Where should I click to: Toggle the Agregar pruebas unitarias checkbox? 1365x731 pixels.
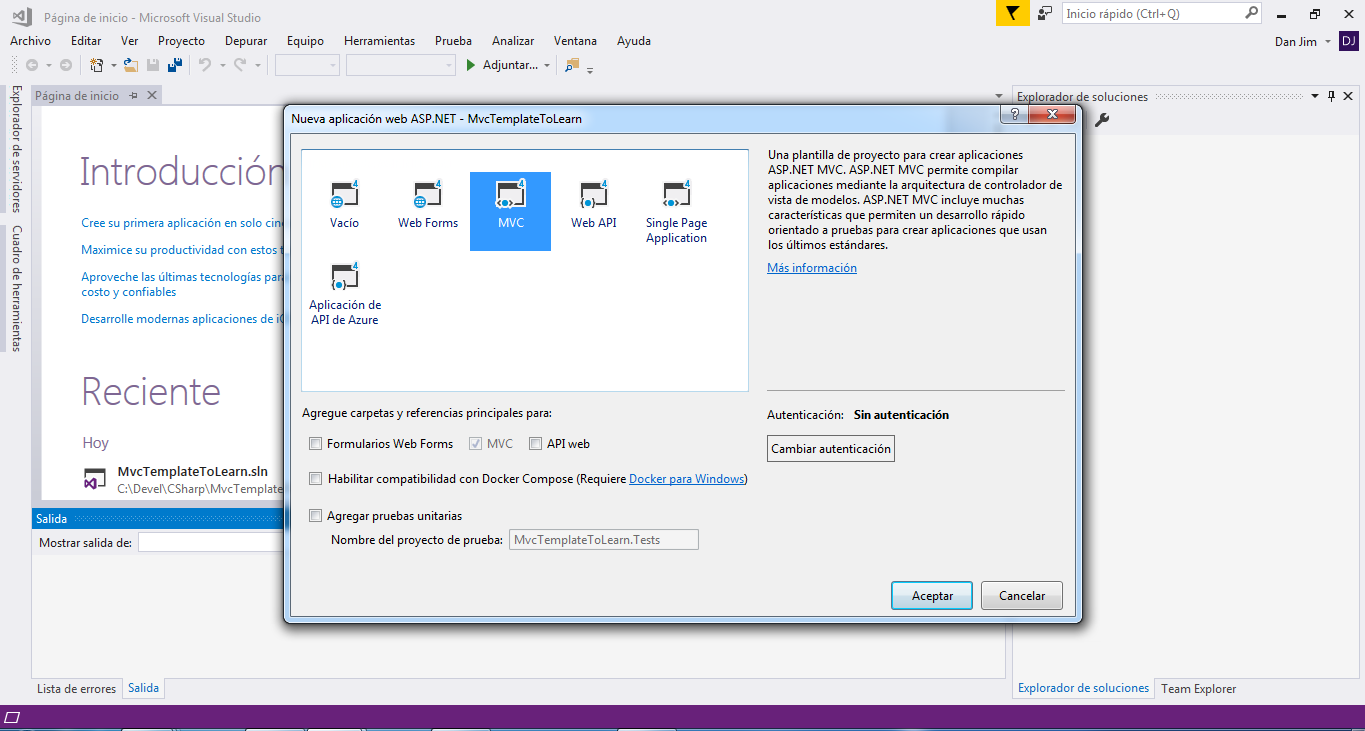pyautogui.click(x=316, y=516)
